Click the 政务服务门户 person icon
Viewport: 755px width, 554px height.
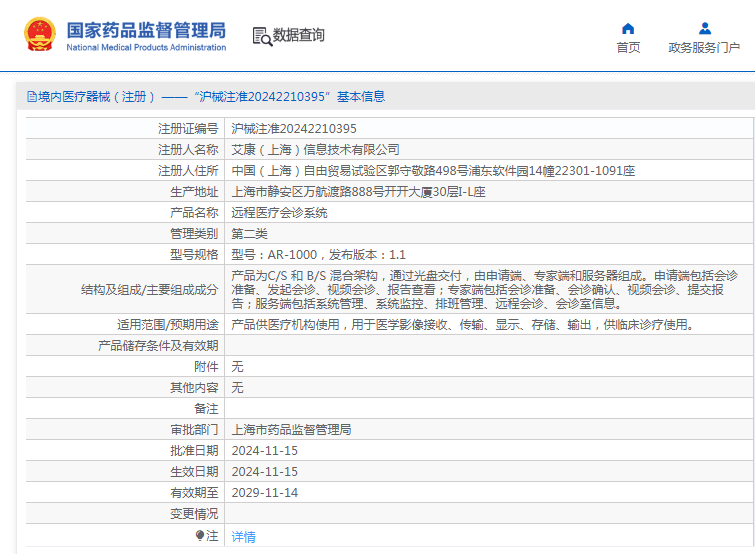click(x=704, y=28)
